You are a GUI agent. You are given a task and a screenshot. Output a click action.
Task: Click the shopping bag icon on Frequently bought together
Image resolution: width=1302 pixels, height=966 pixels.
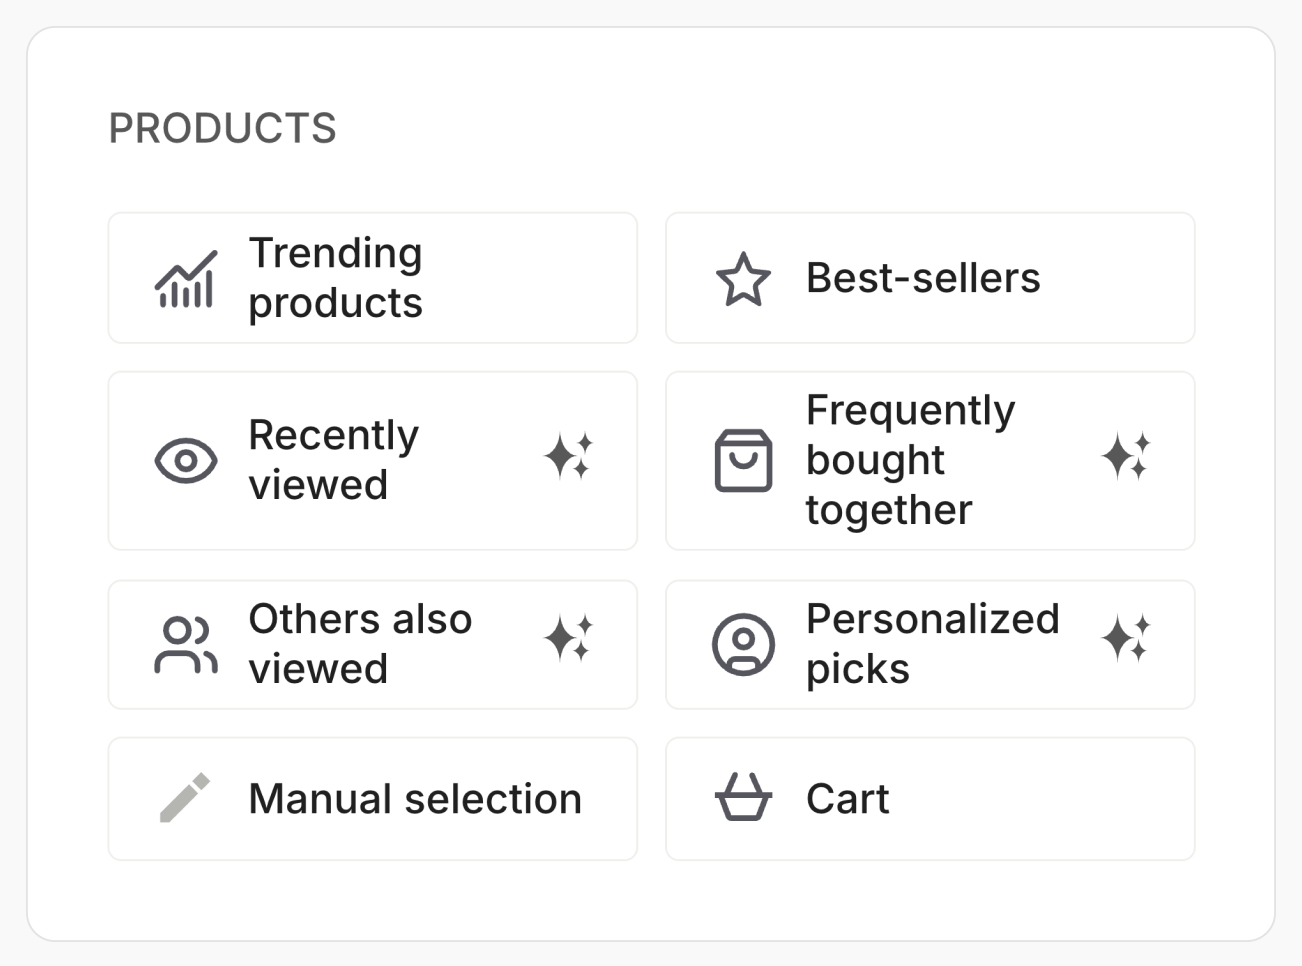click(743, 460)
